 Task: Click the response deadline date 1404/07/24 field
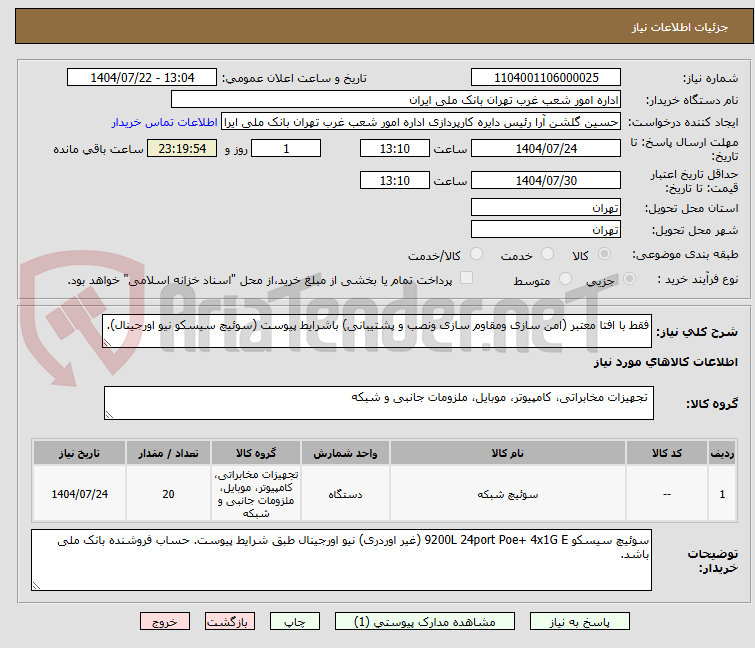tap(546, 148)
